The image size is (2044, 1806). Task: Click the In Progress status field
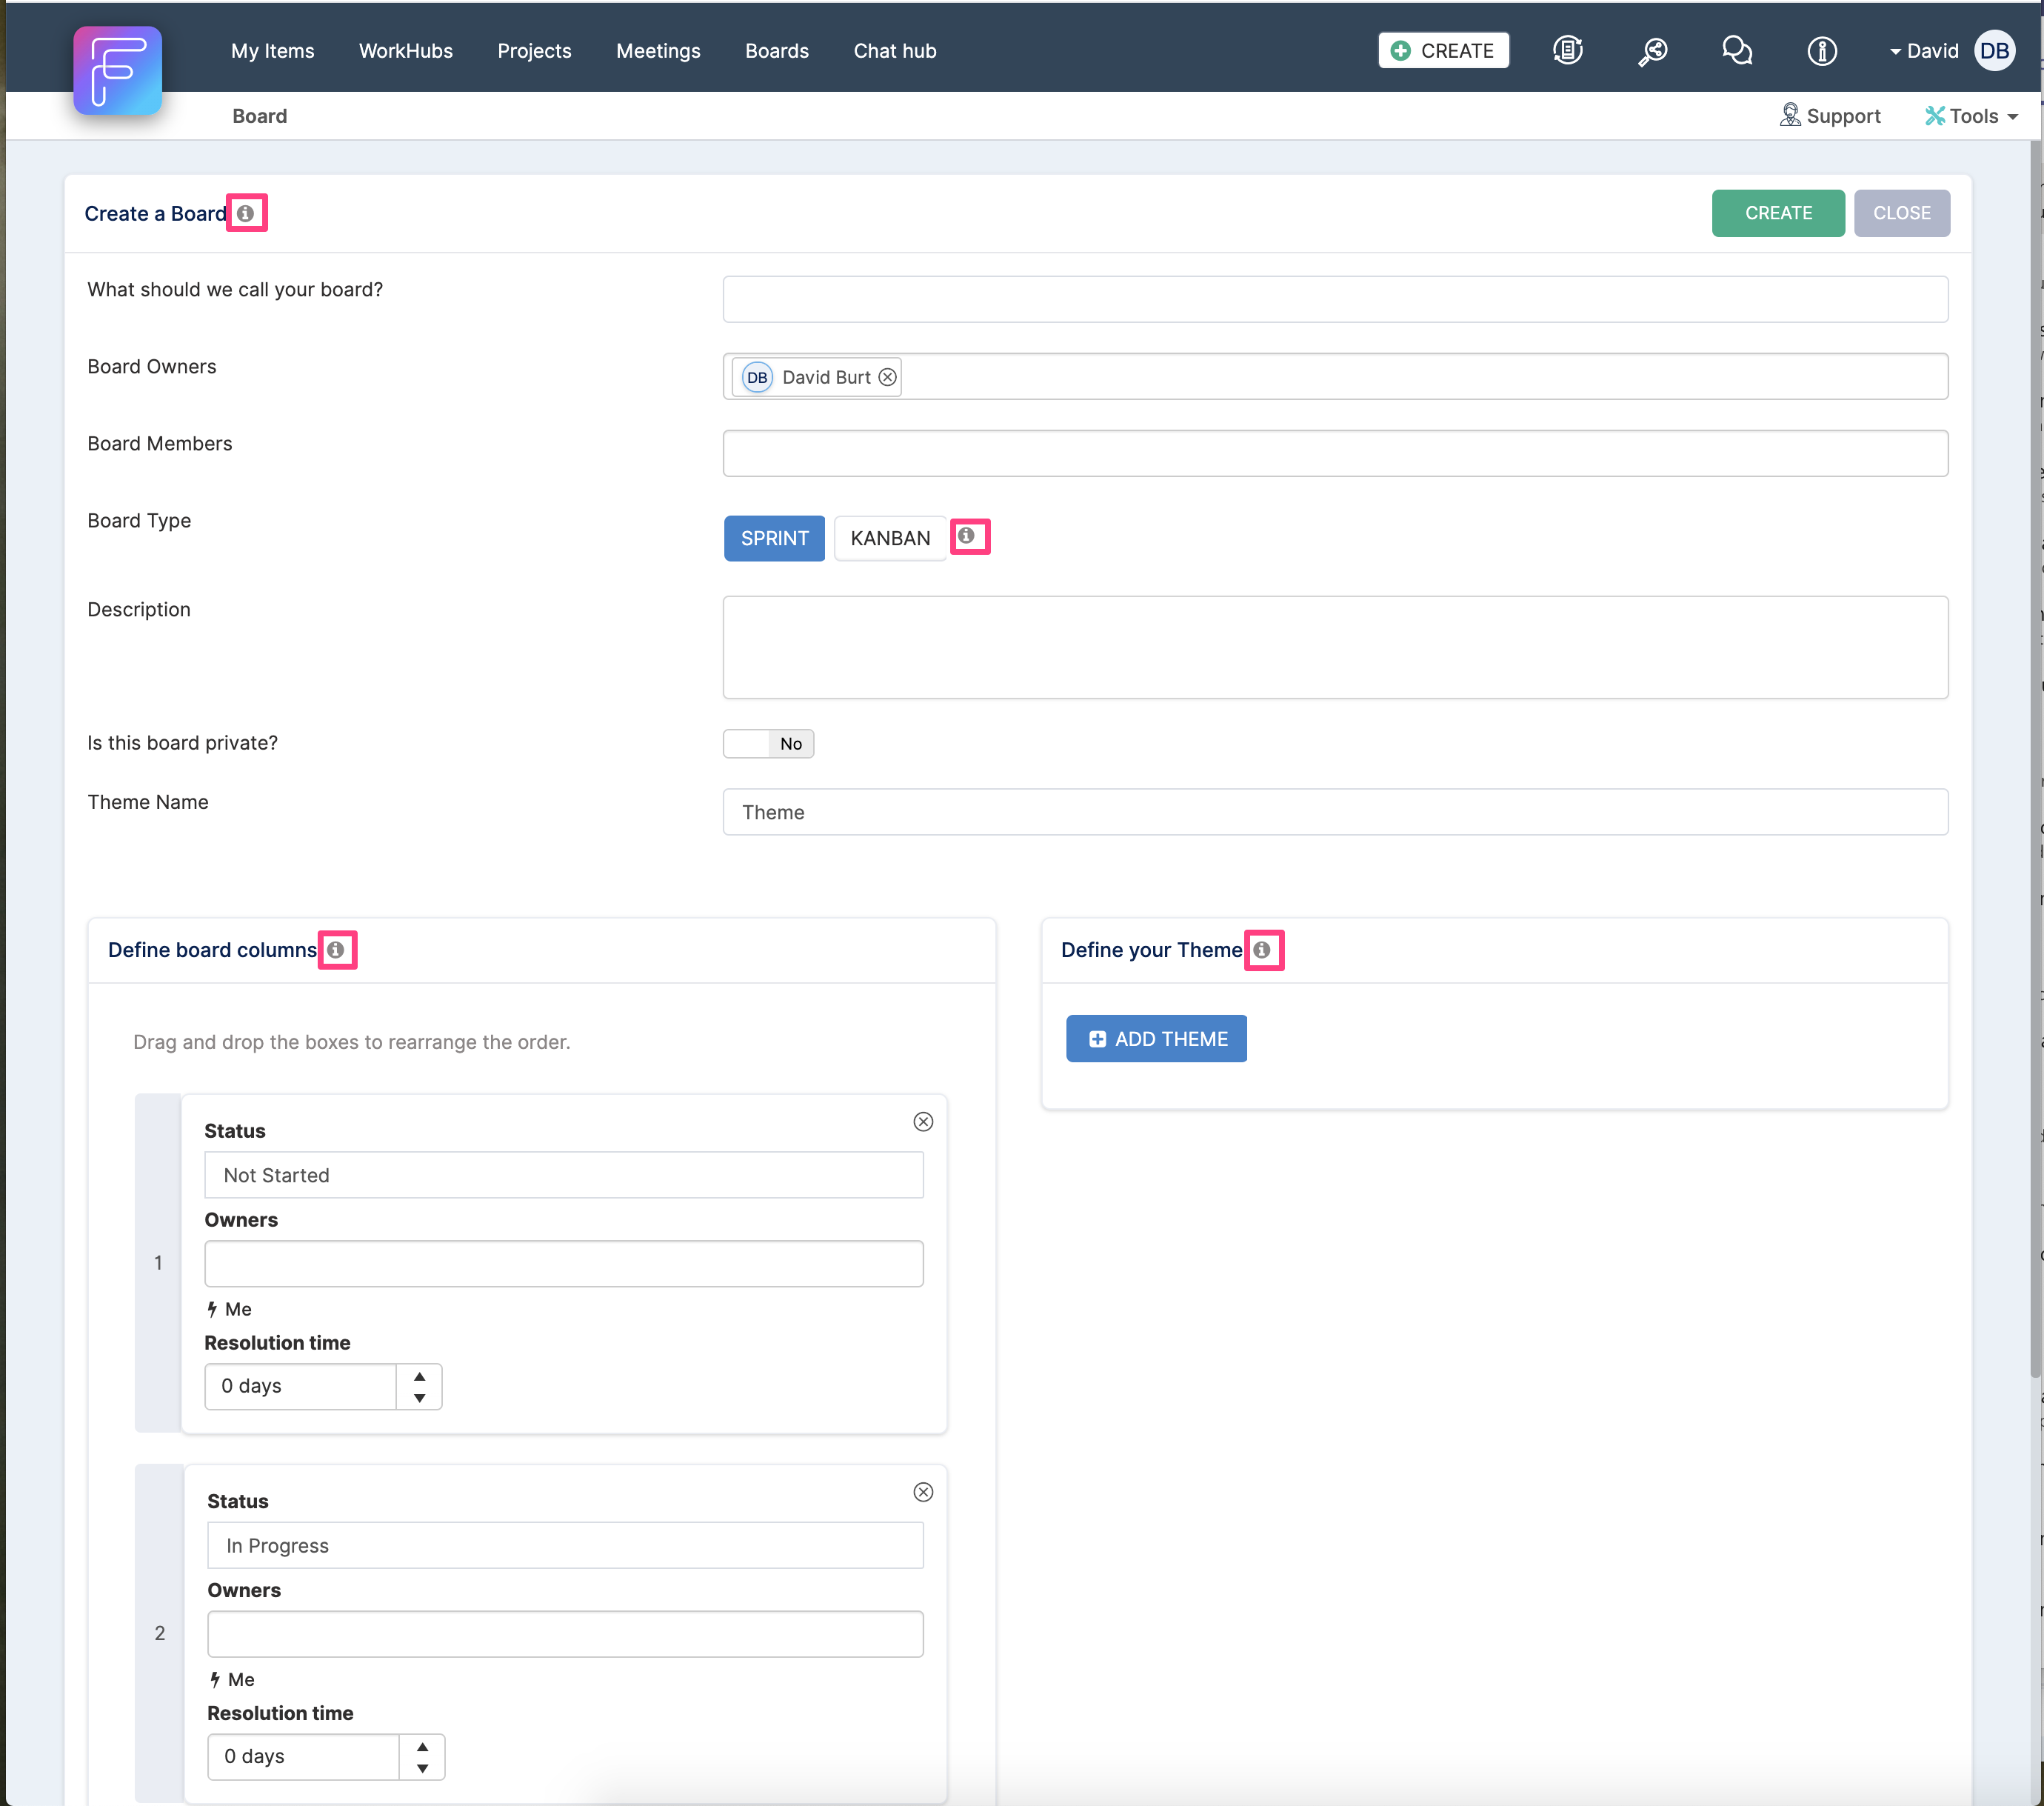(565, 1545)
